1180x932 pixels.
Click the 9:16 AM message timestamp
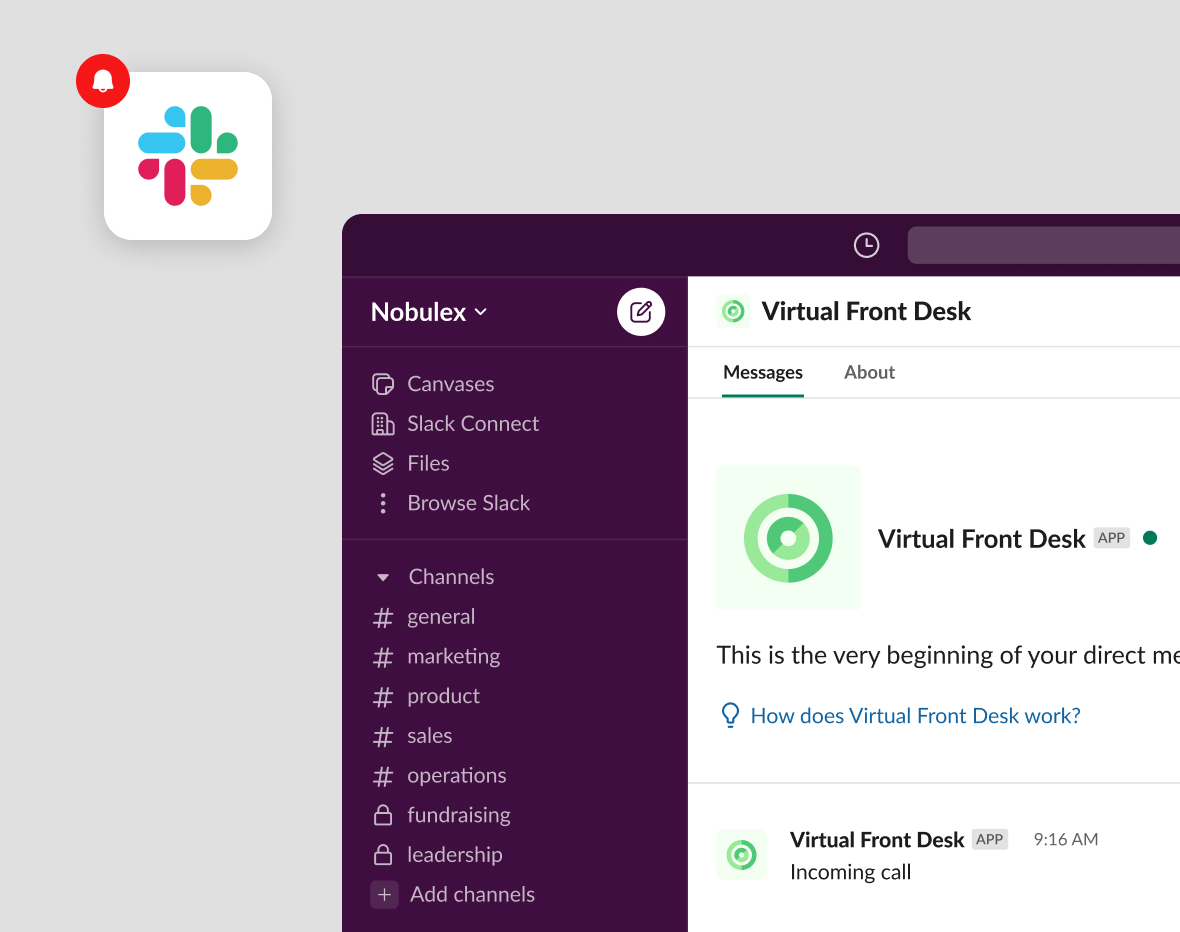pyautogui.click(x=1066, y=839)
